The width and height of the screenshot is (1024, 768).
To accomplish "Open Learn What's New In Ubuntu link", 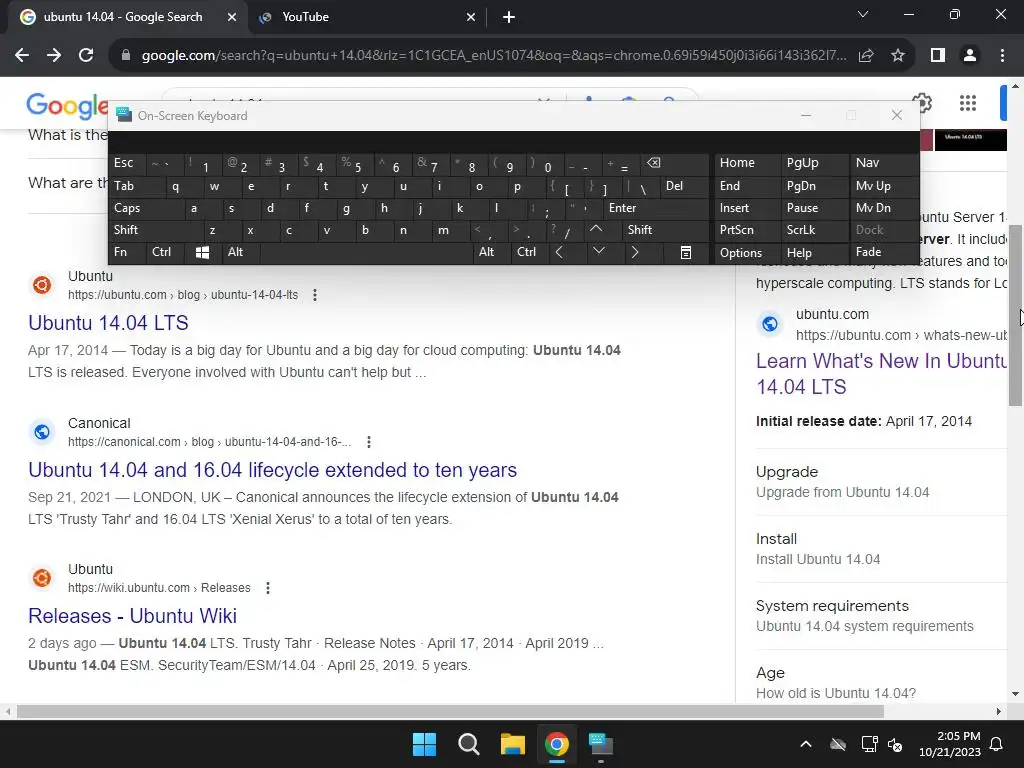I will point(882,374).
